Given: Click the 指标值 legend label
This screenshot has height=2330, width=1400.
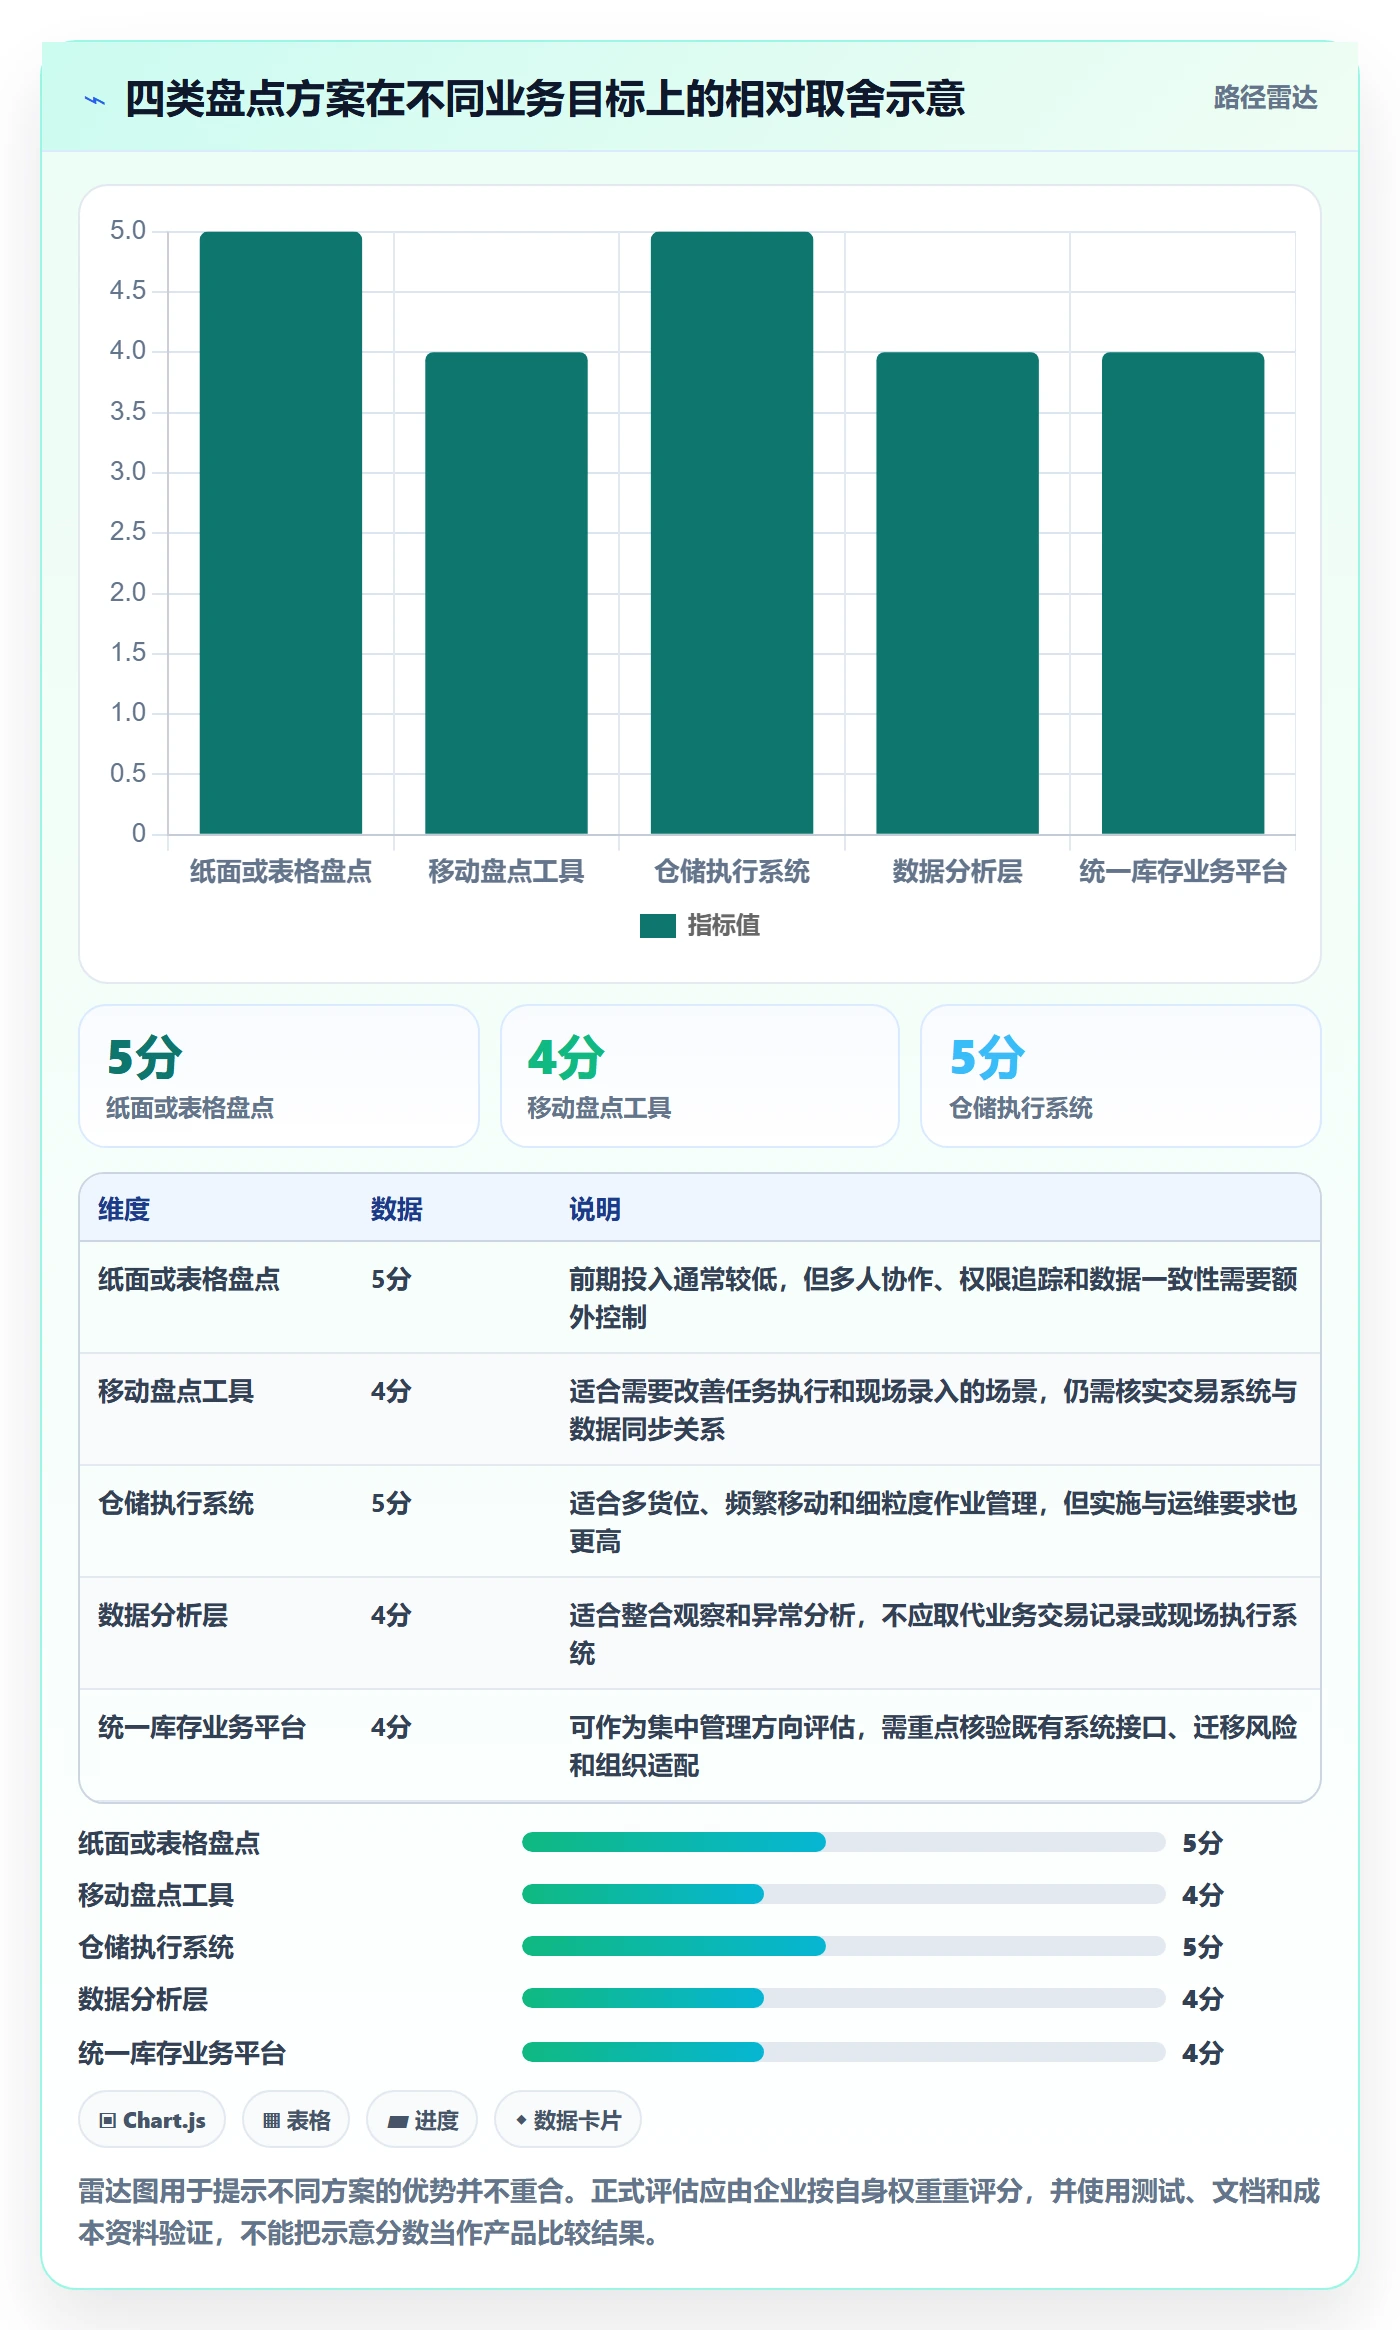Looking at the screenshot, I should pyautogui.click(x=723, y=926).
